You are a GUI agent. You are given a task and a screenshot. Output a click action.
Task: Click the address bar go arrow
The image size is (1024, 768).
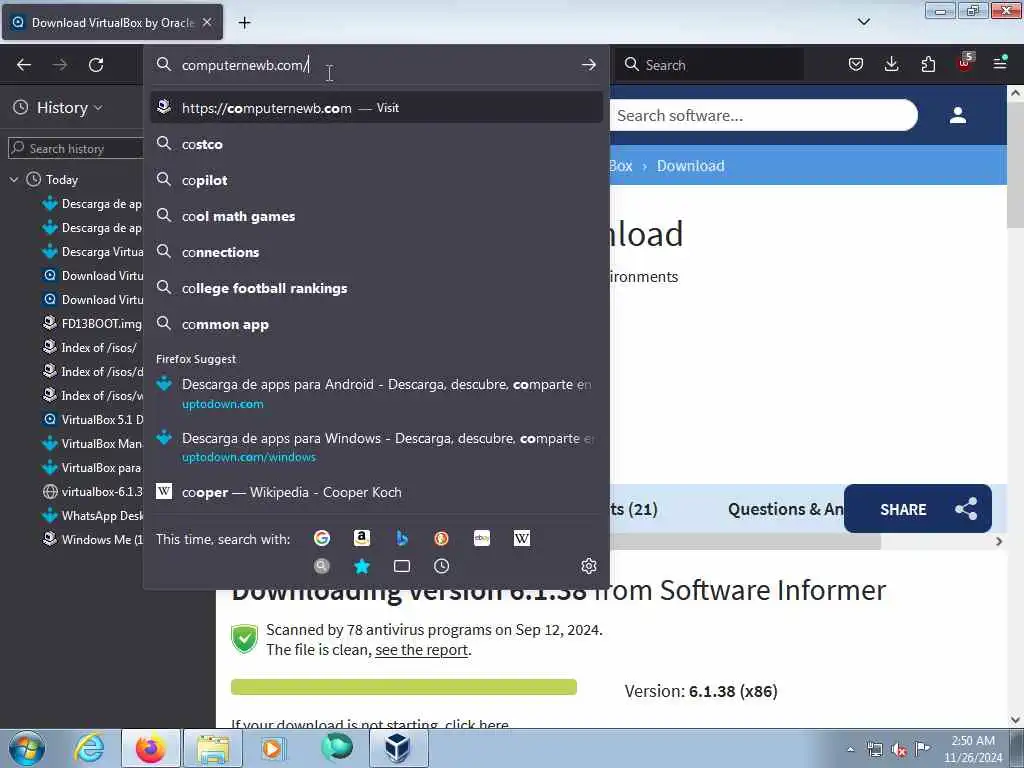click(x=588, y=65)
